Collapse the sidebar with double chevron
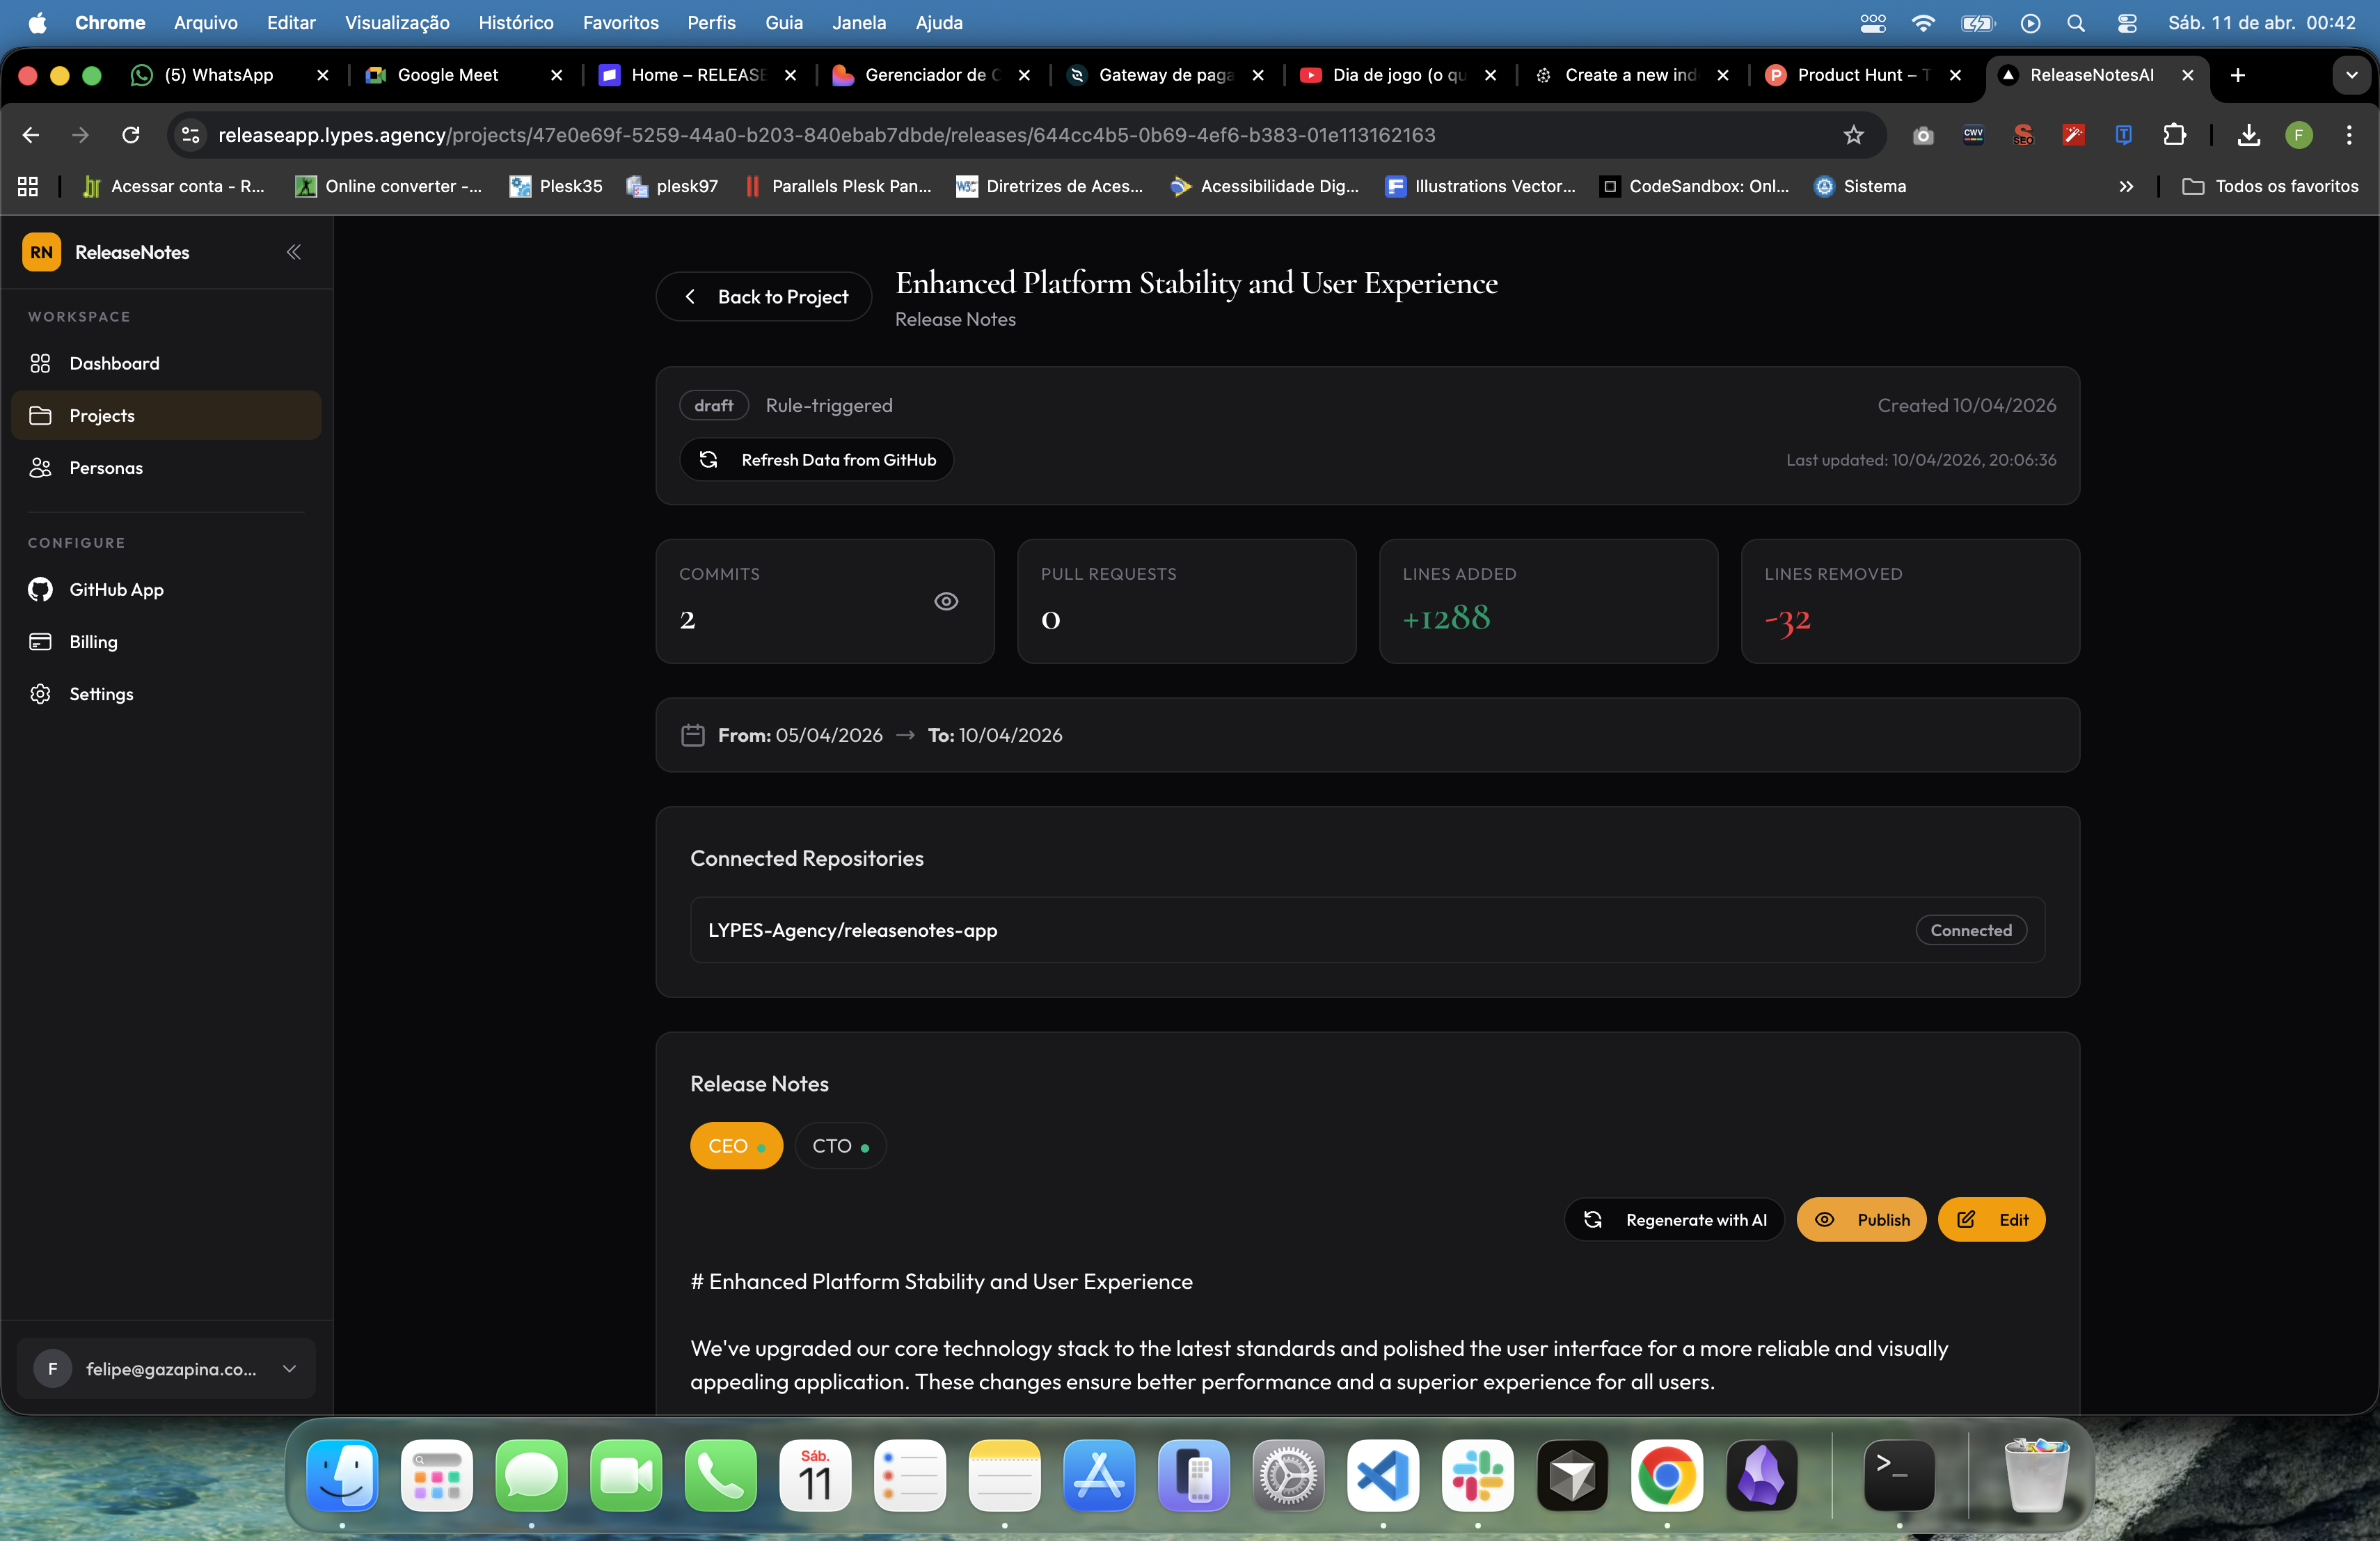Screen dimensions: 2380x1541 (x=293, y=252)
